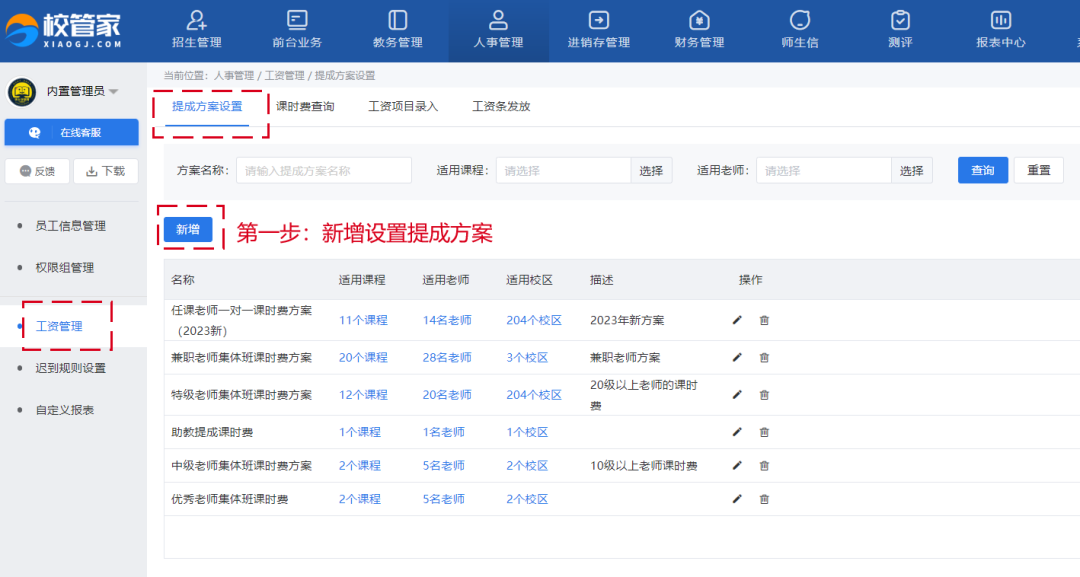Screen dimensions: 1080x577
Task: Delete the 优秀老师集体班课时费 plan
Action: 764,499
